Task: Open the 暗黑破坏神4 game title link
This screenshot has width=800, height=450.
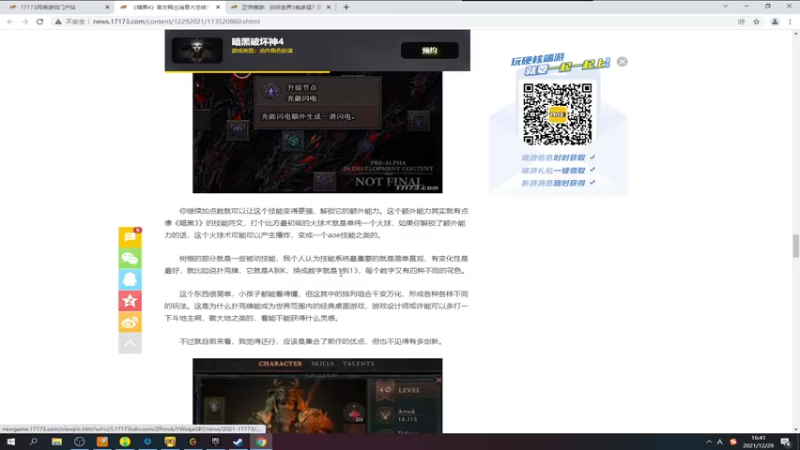Action: (258, 42)
